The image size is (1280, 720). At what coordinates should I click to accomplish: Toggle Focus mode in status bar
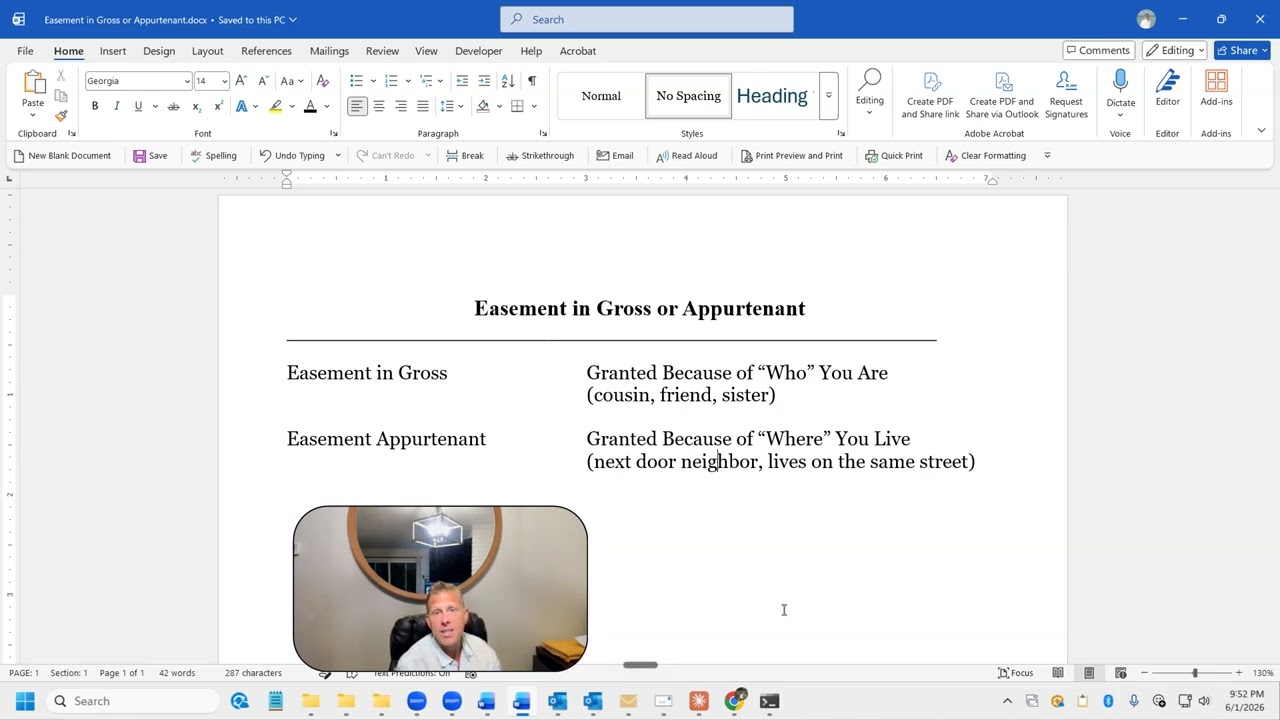[x=1016, y=673]
